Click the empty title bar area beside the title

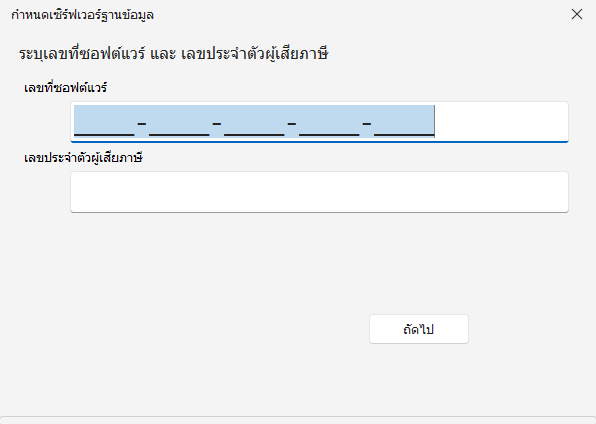[361, 14]
